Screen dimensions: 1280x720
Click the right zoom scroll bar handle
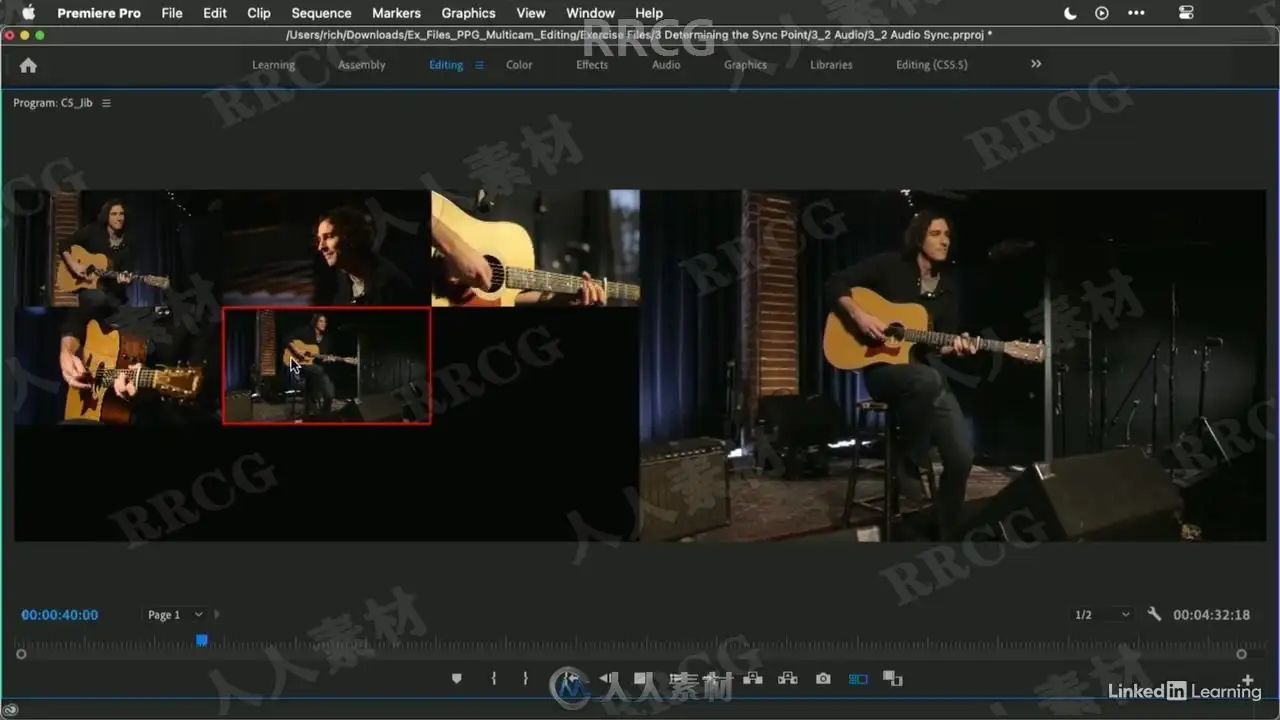click(x=1241, y=654)
